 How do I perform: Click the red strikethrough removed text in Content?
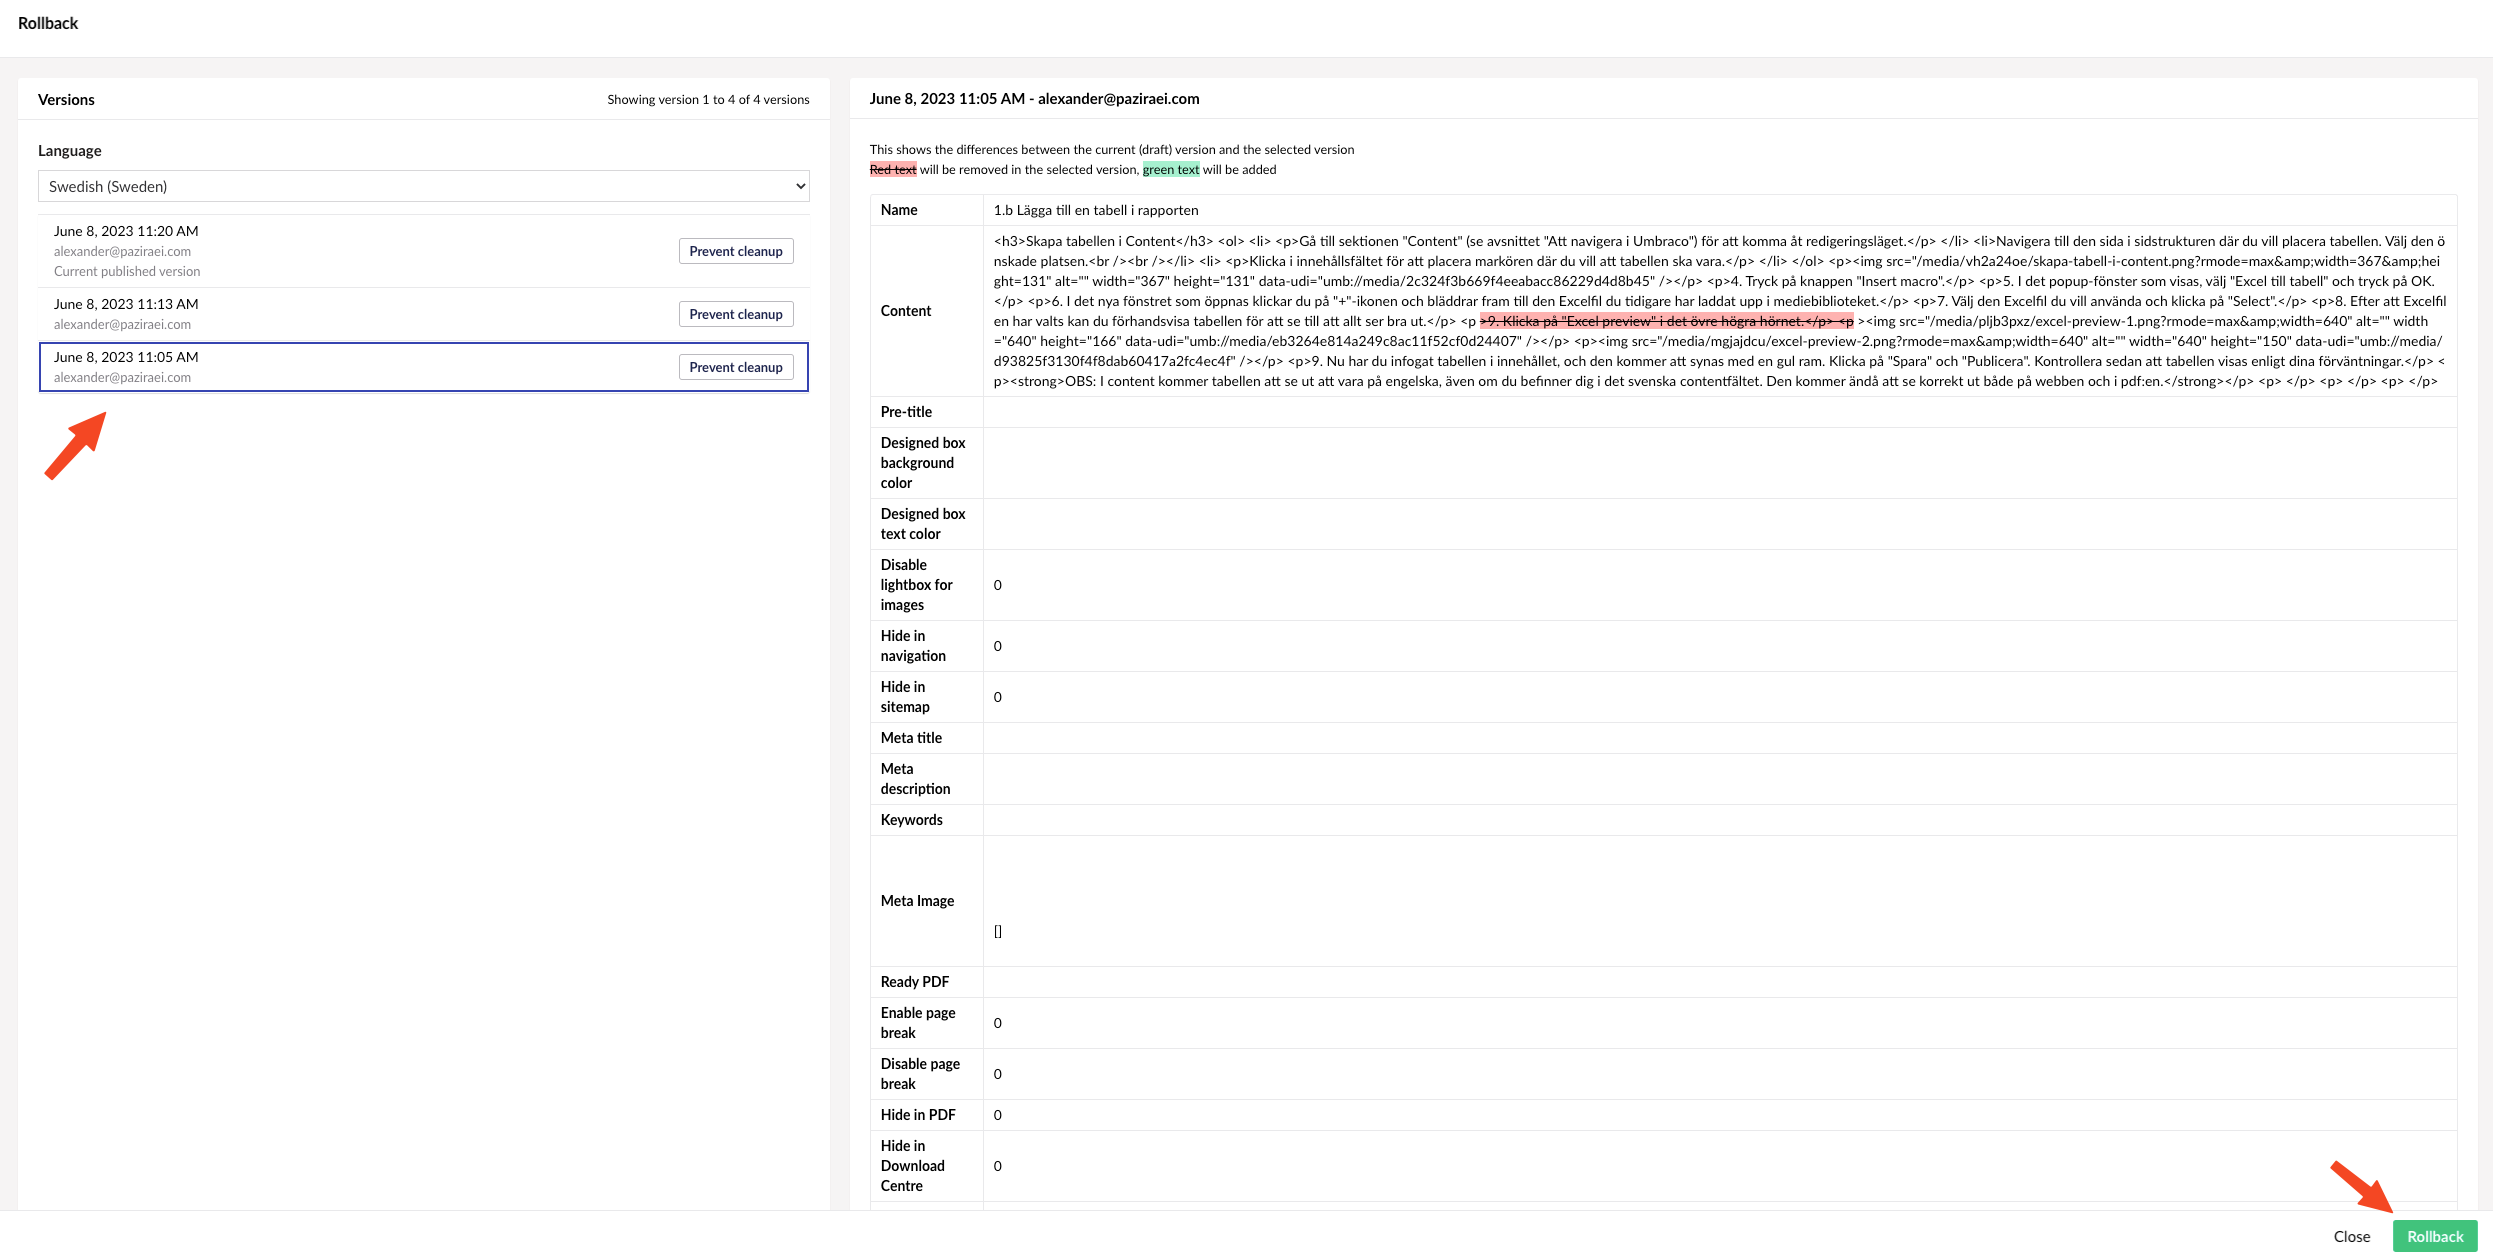click(x=1665, y=321)
